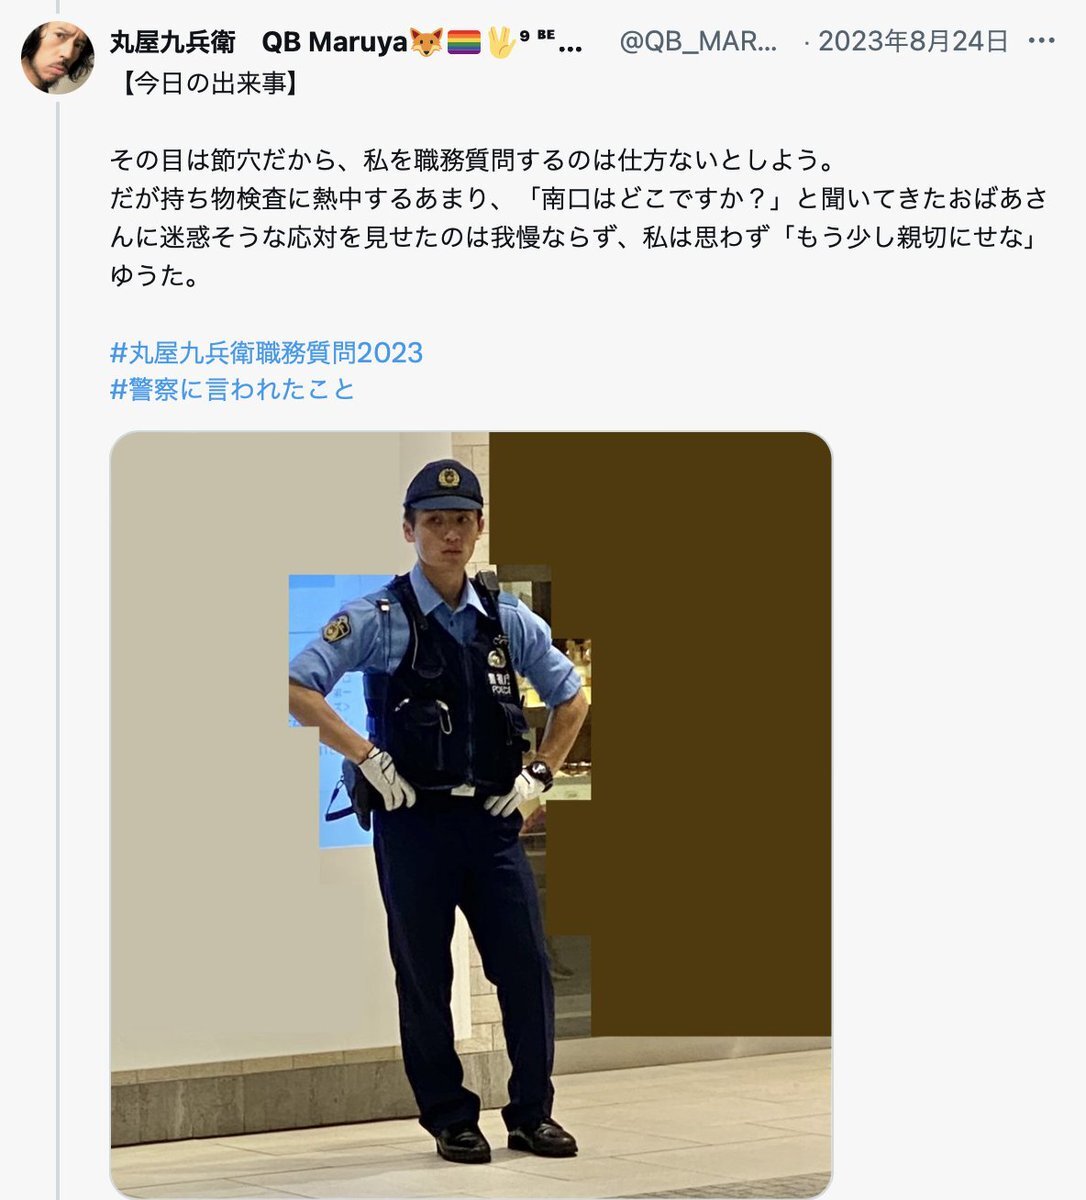
Task: Click the vertical thread line below avatar
Action: click(58, 650)
